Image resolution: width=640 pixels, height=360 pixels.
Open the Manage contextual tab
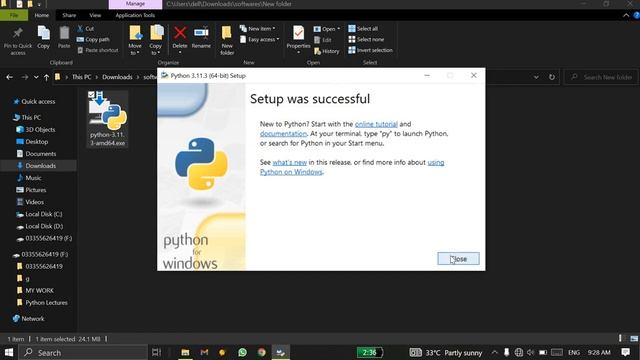135,4
